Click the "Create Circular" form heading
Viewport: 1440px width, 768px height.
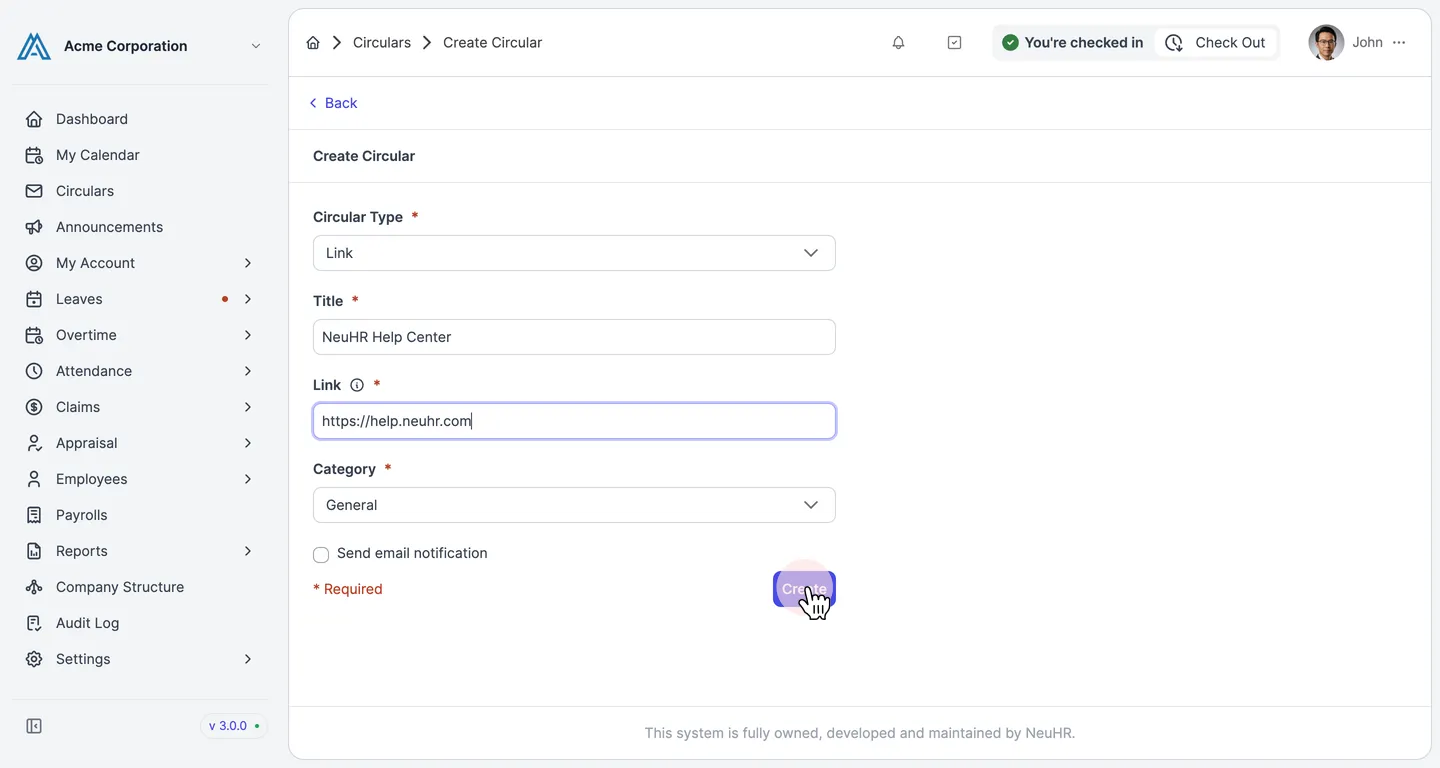[x=364, y=156]
